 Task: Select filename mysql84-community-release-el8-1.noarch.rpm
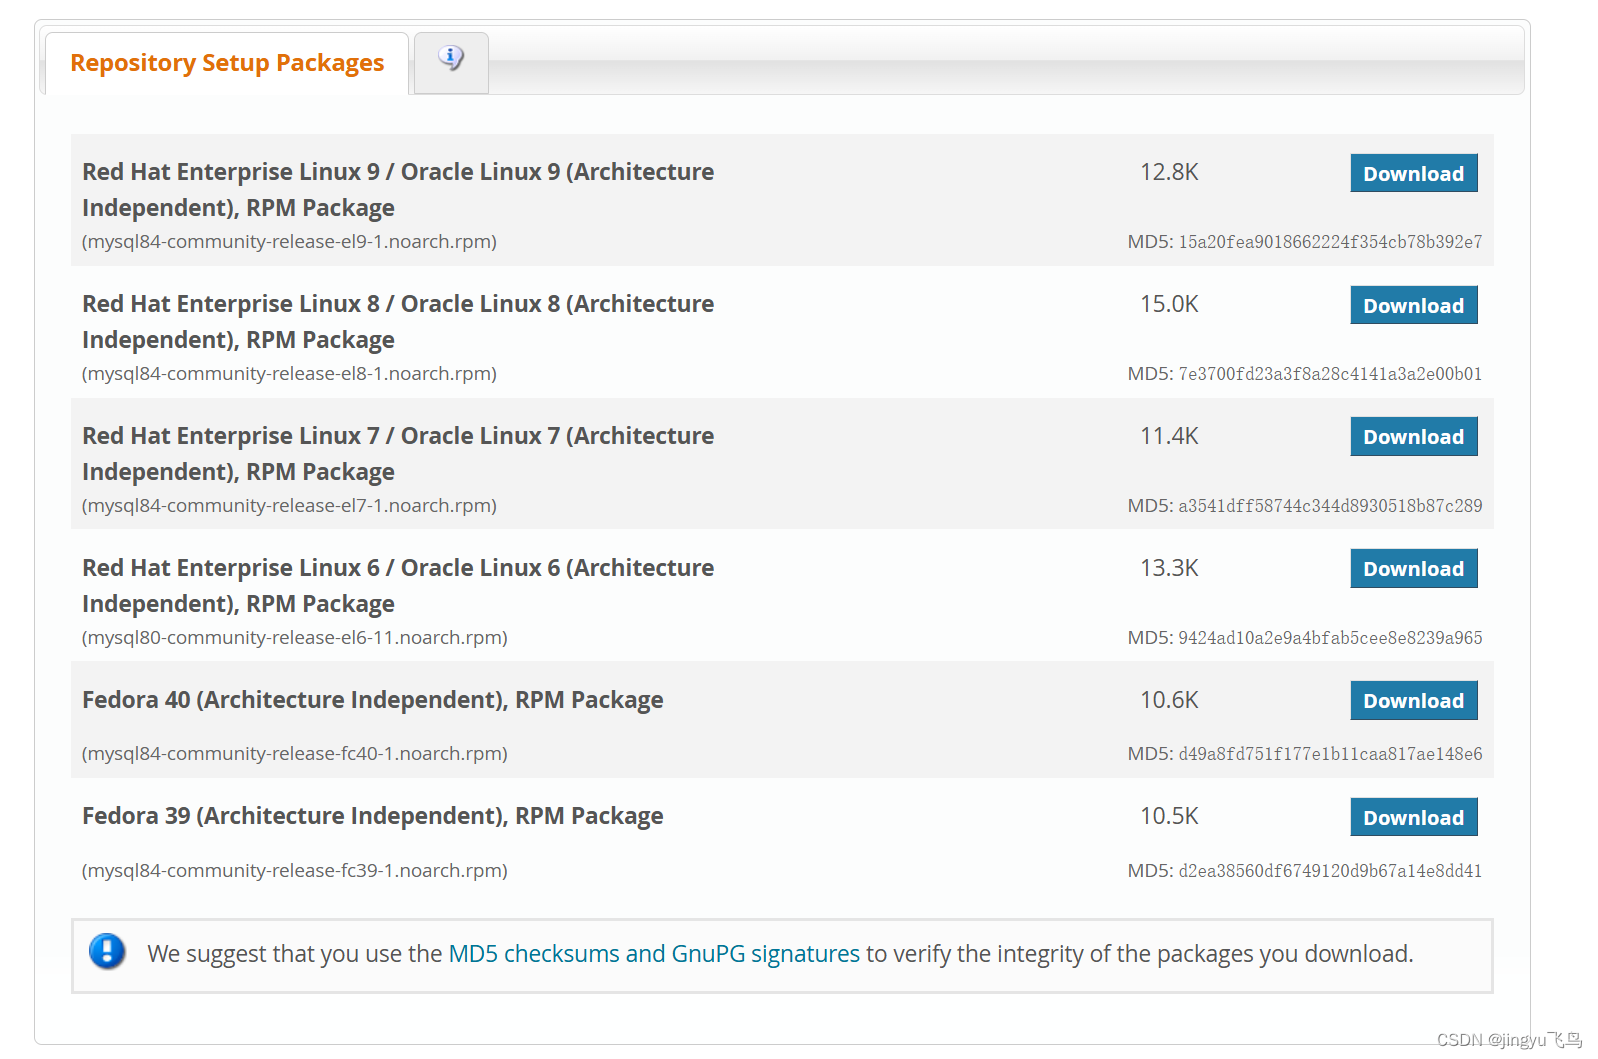click(289, 373)
